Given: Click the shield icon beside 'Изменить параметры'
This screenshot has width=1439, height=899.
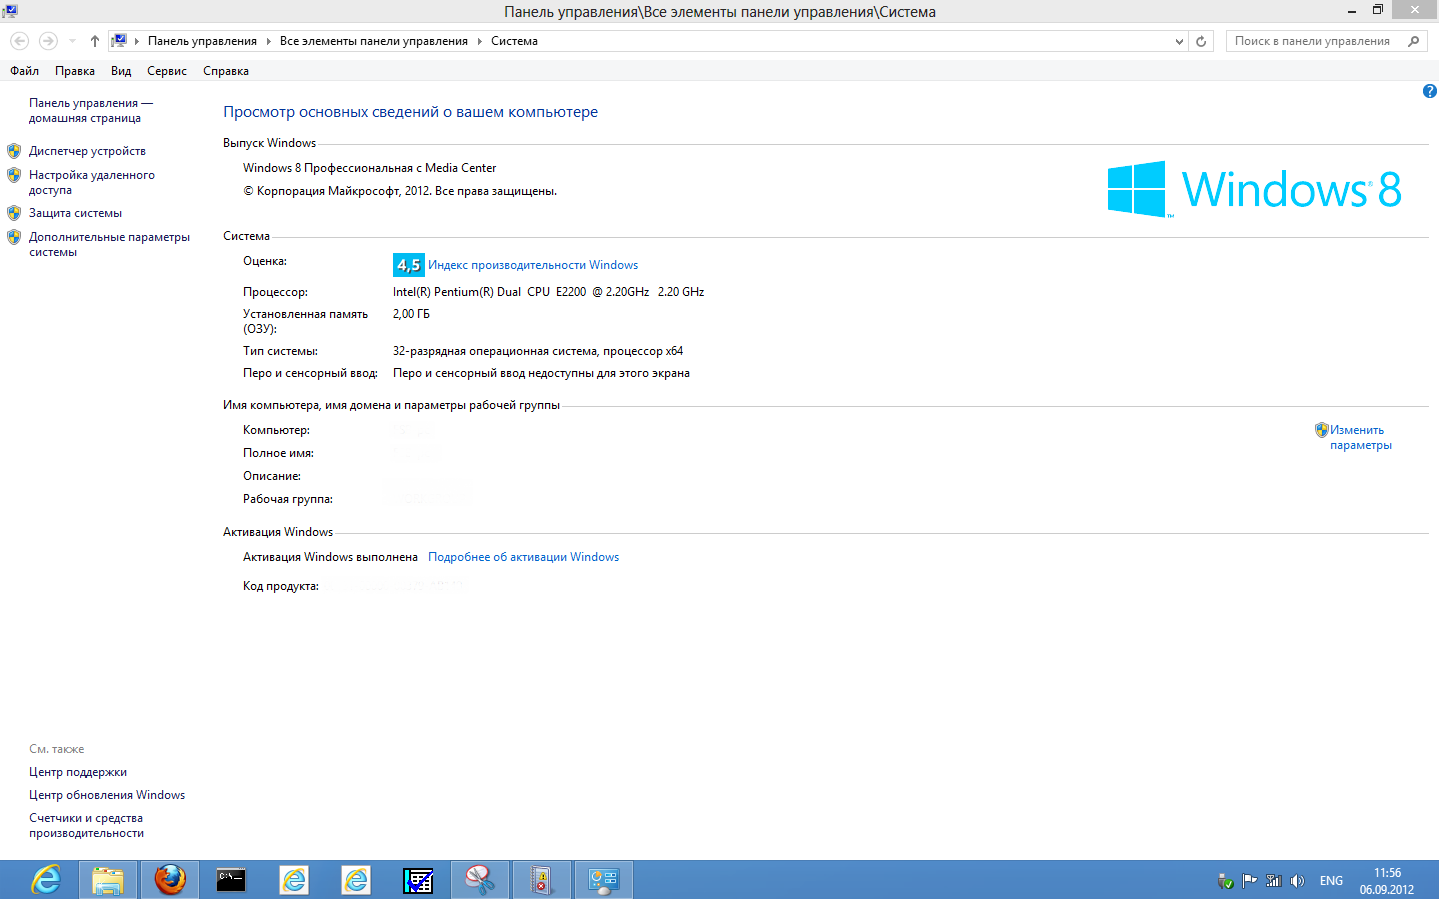Looking at the screenshot, I should [x=1321, y=430].
